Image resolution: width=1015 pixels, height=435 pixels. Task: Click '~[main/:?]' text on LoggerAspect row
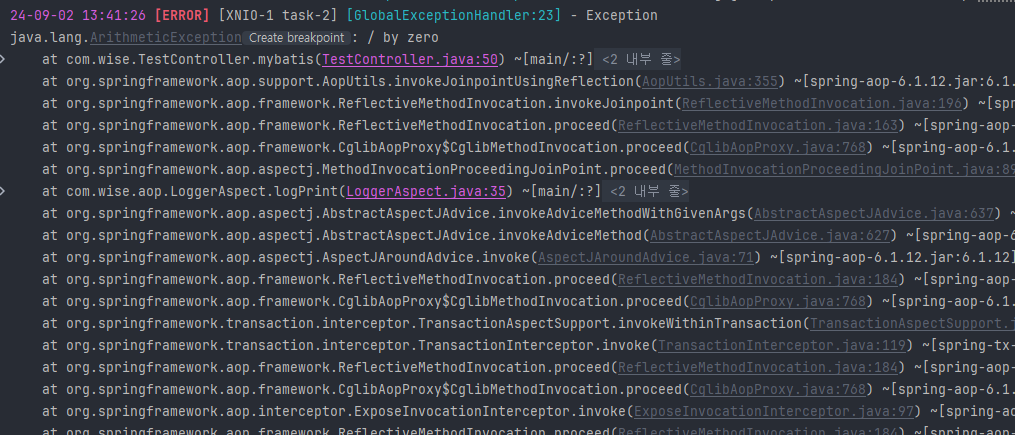[562, 192]
